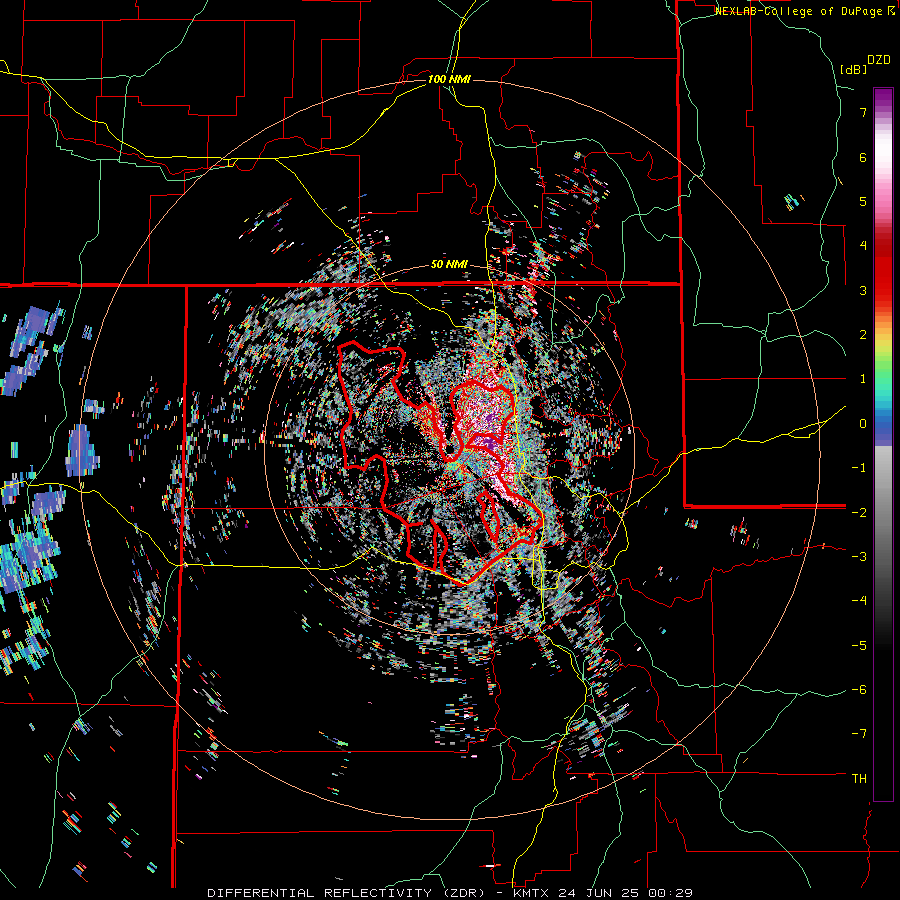The width and height of the screenshot is (900, 900).
Task: Click the KMTX station identifier
Action: (533, 893)
